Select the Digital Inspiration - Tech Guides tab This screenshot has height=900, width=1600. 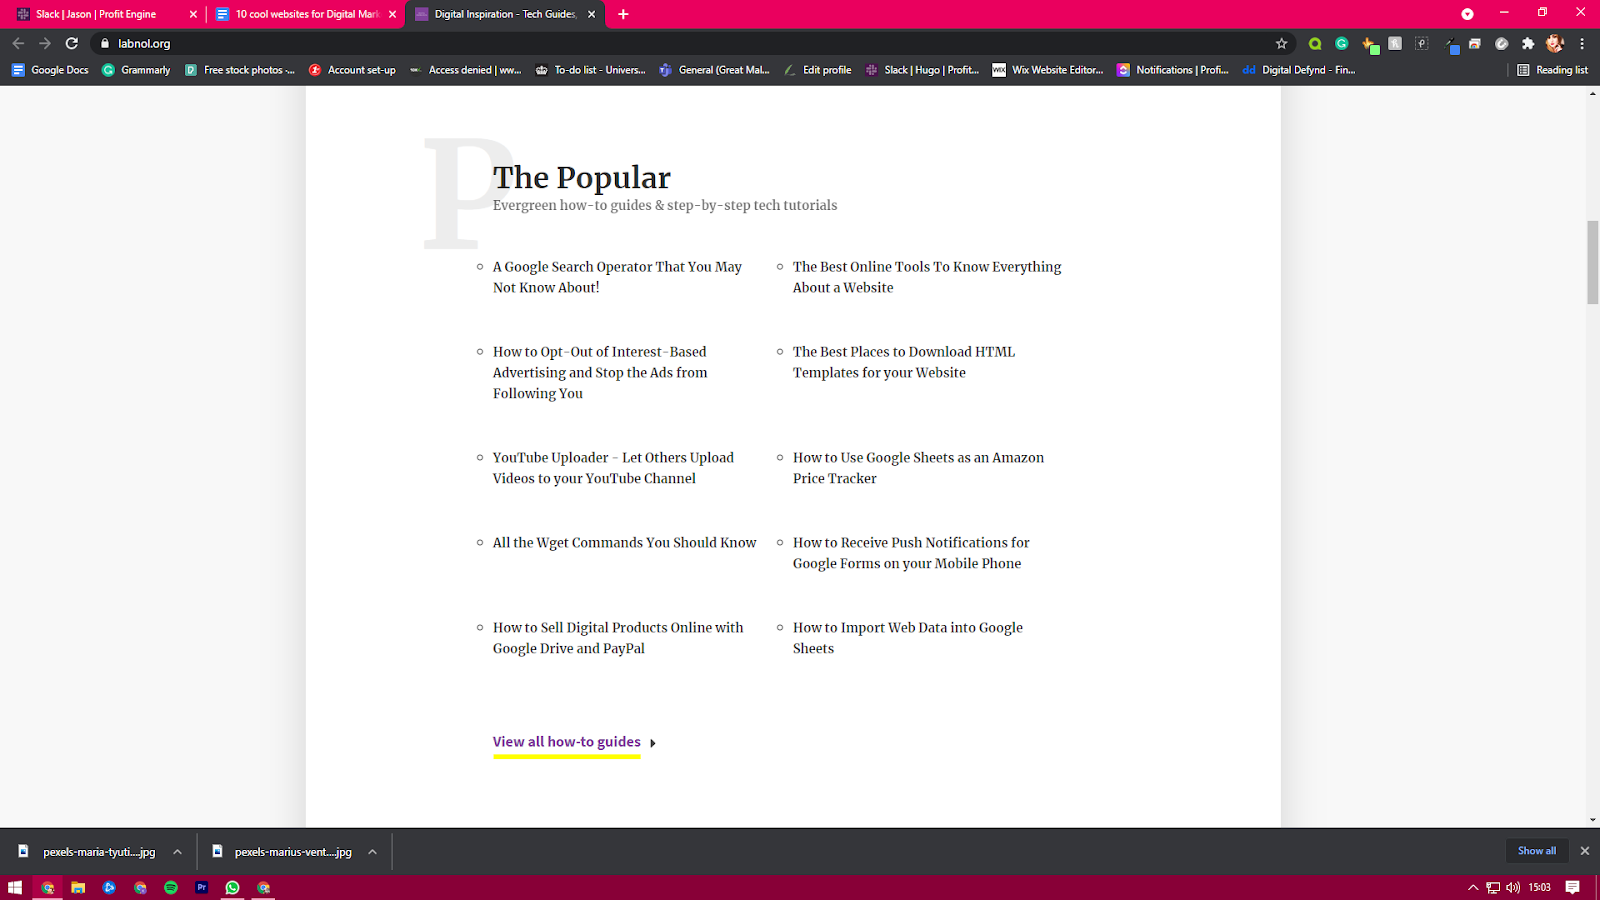click(506, 14)
